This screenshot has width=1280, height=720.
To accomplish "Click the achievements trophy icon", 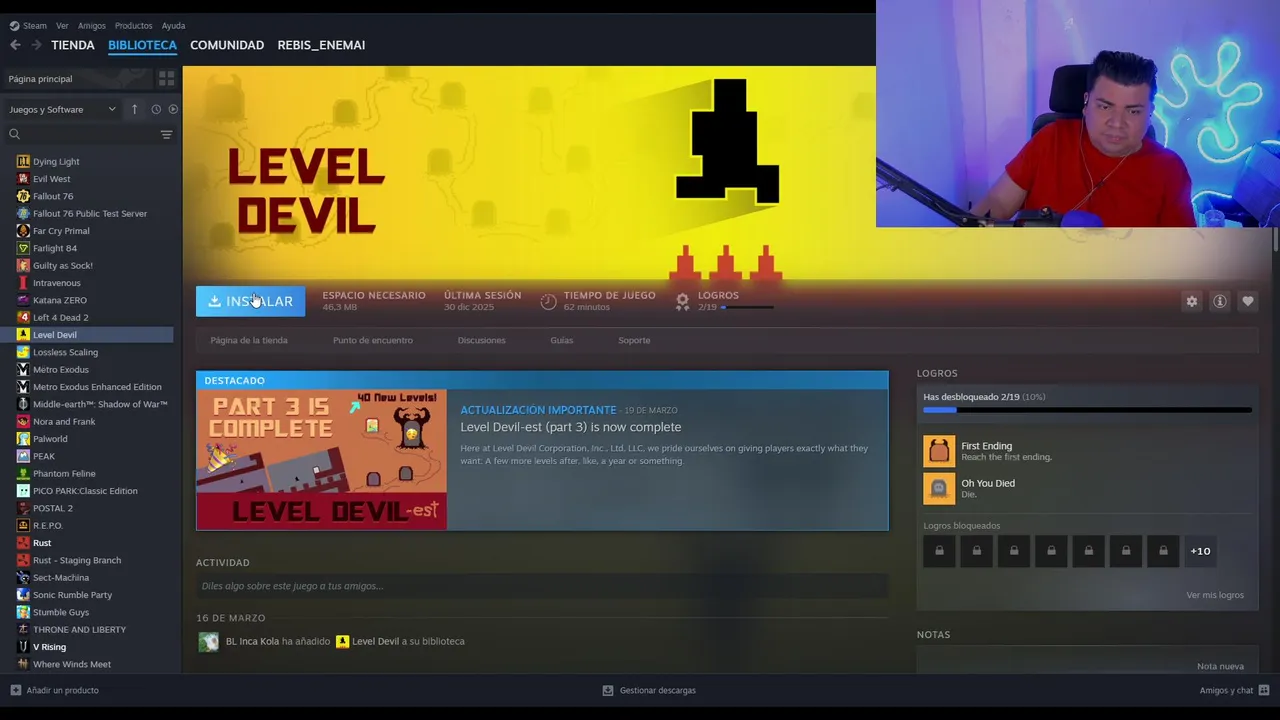I will 682,301.
